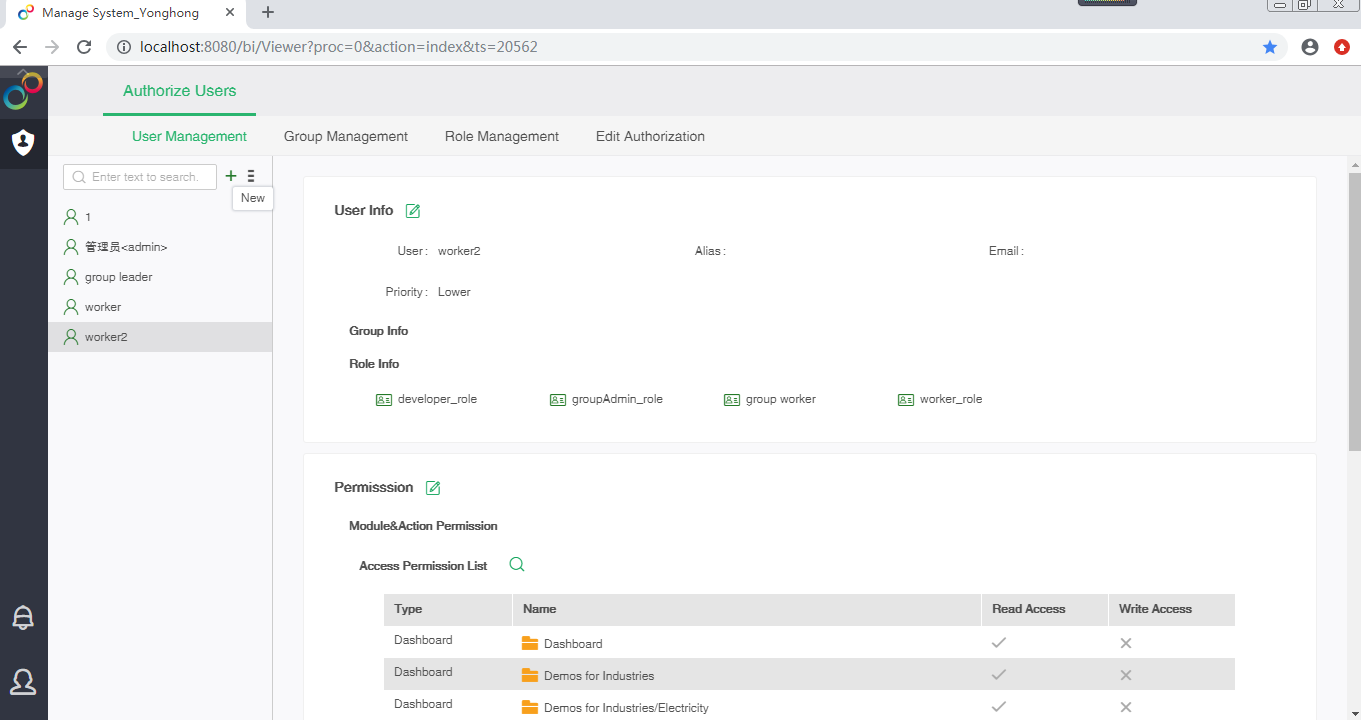This screenshot has height=720, width=1361.
Task: Open the user profile icon in sidebar
Action: [x=23, y=682]
